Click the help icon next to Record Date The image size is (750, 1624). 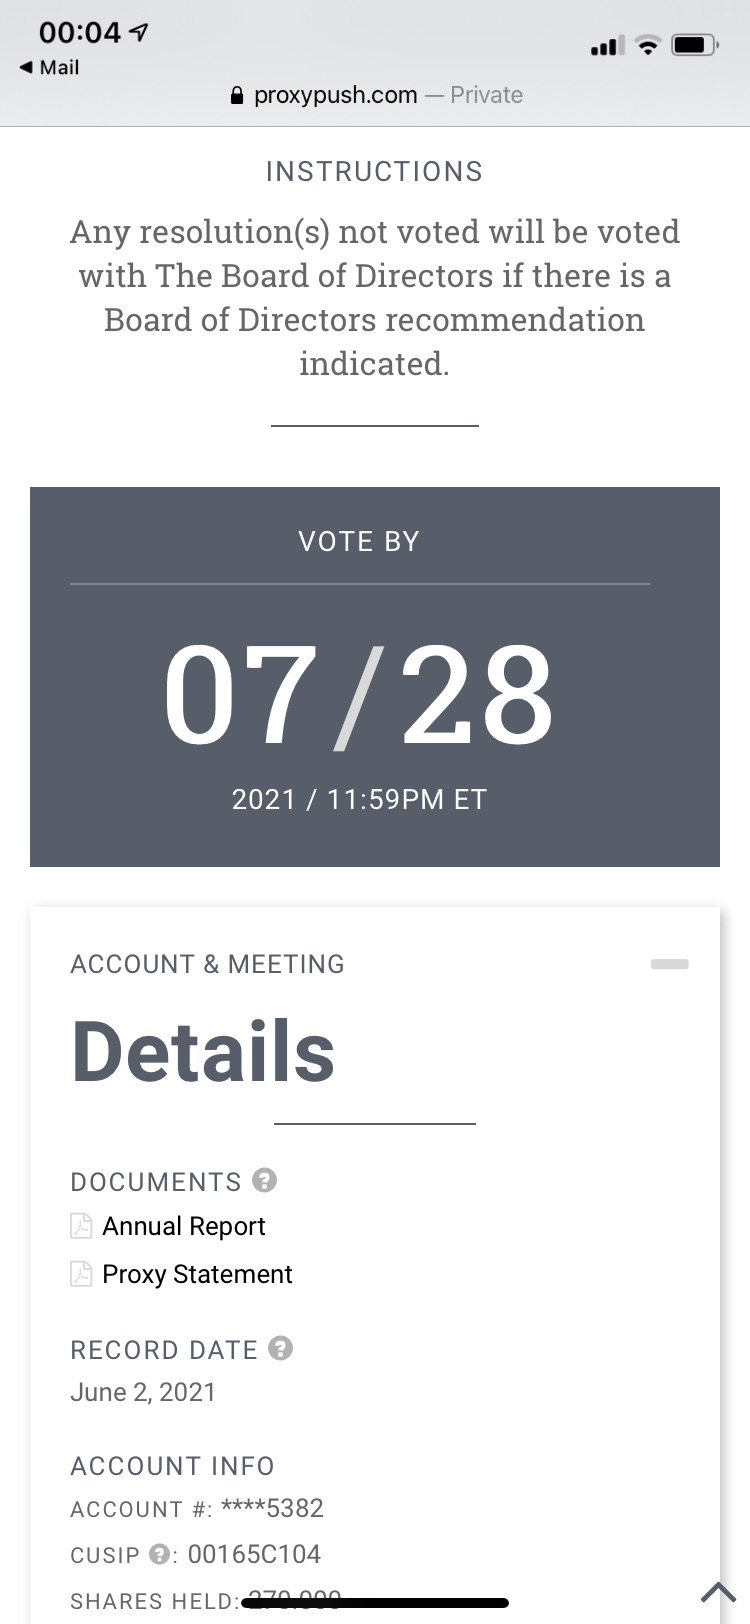click(x=281, y=1348)
